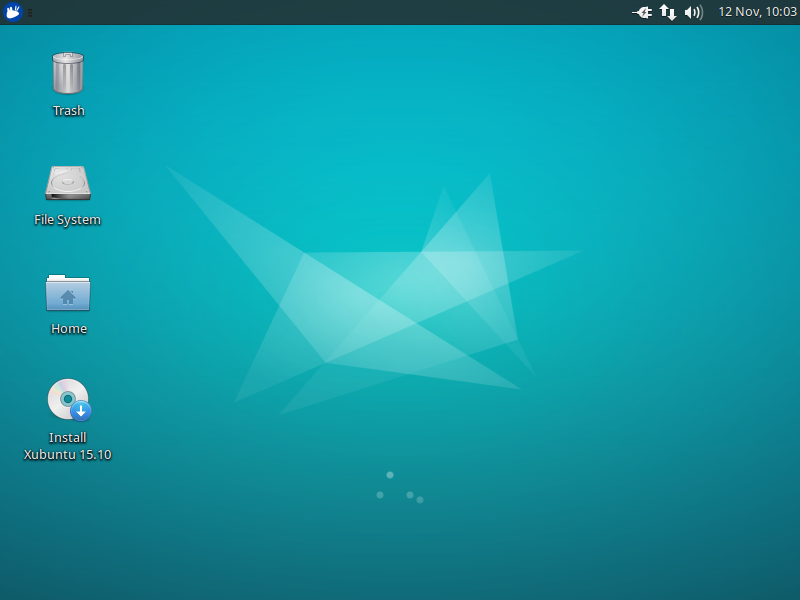Open the Whisker applications menu
Screen dimensions: 800x600
13,12
